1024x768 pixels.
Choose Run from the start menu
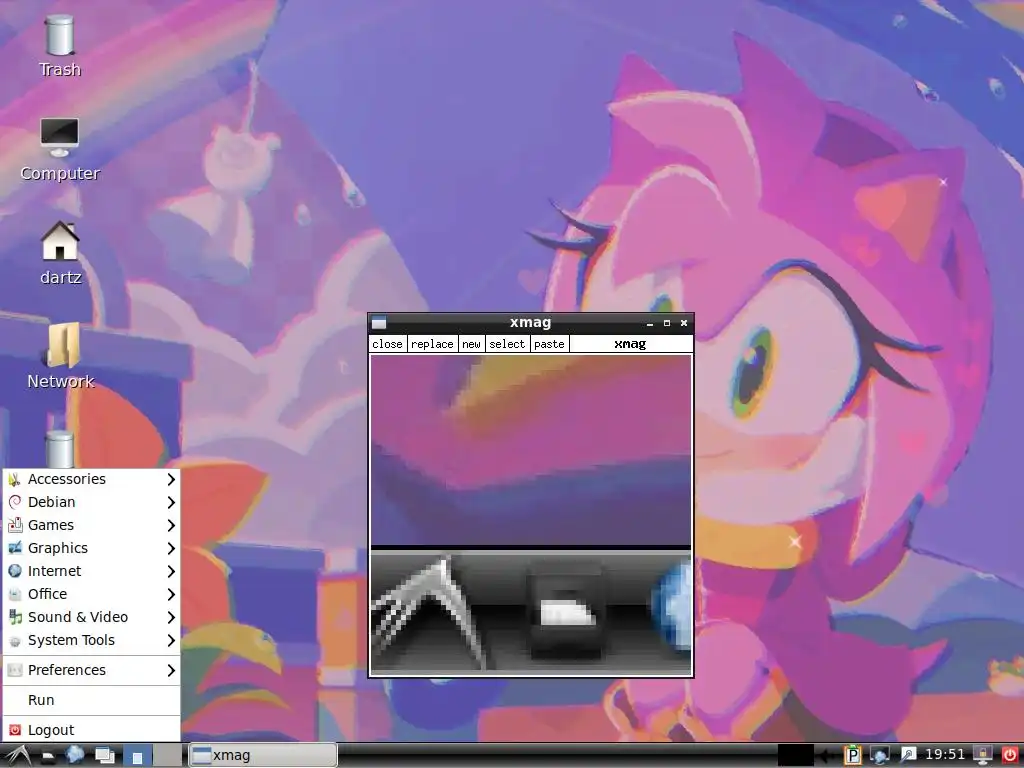[x=91, y=700]
